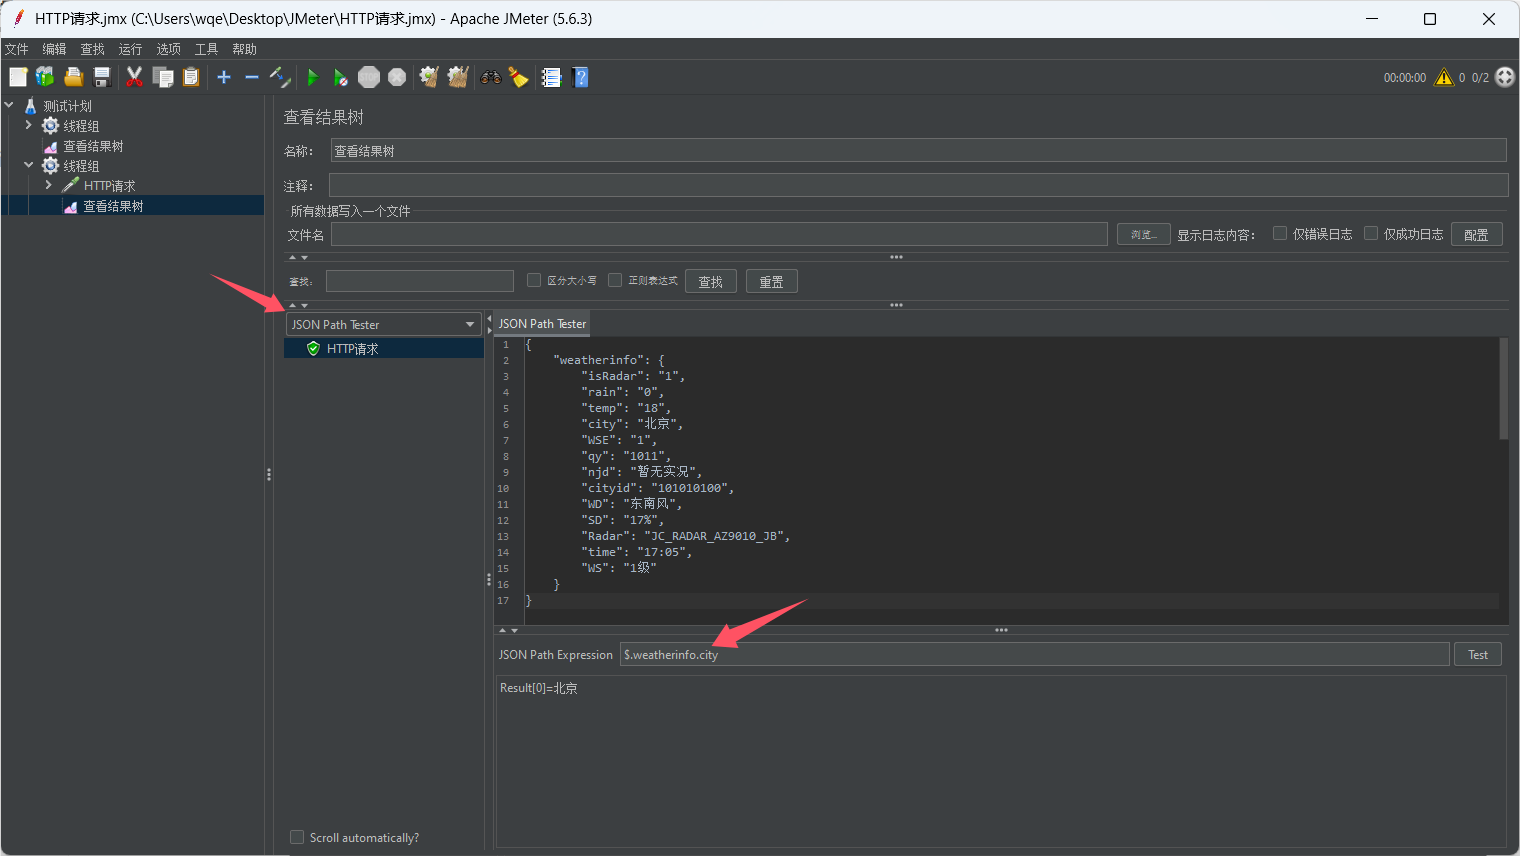
Task: Start the test with green play icon
Action: click(313, 77)
